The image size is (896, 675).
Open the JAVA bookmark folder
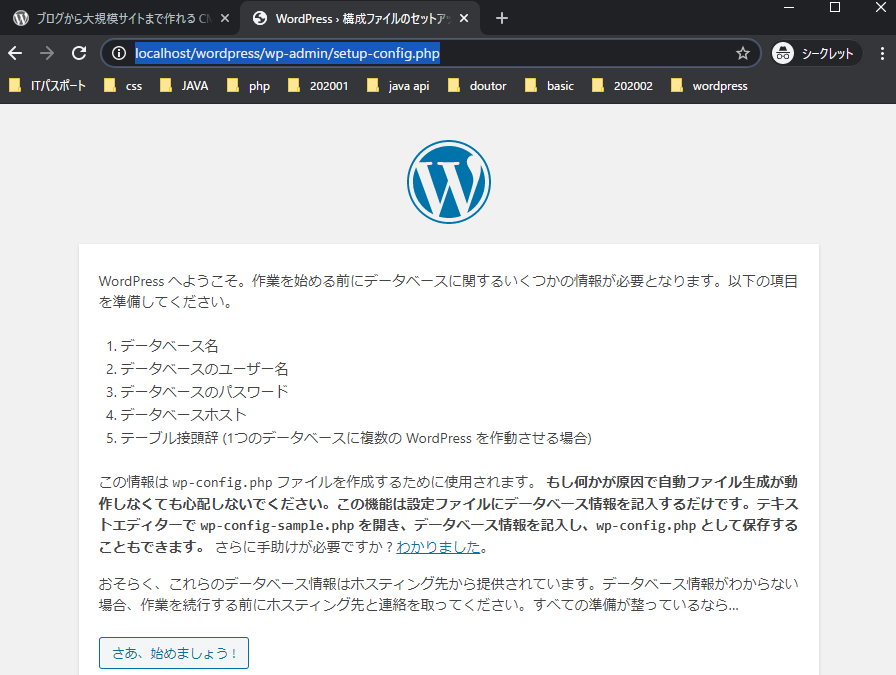pyautogui.click(x=184, y=86)
